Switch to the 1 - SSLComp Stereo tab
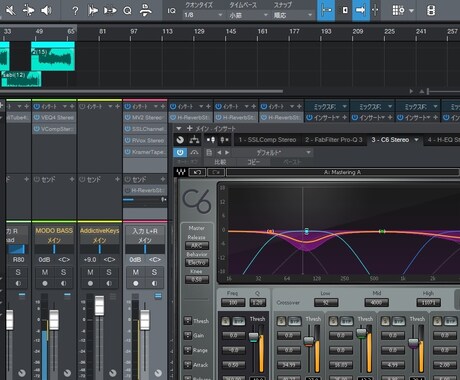The image size is (460, 380). click(x=267, y=140)
